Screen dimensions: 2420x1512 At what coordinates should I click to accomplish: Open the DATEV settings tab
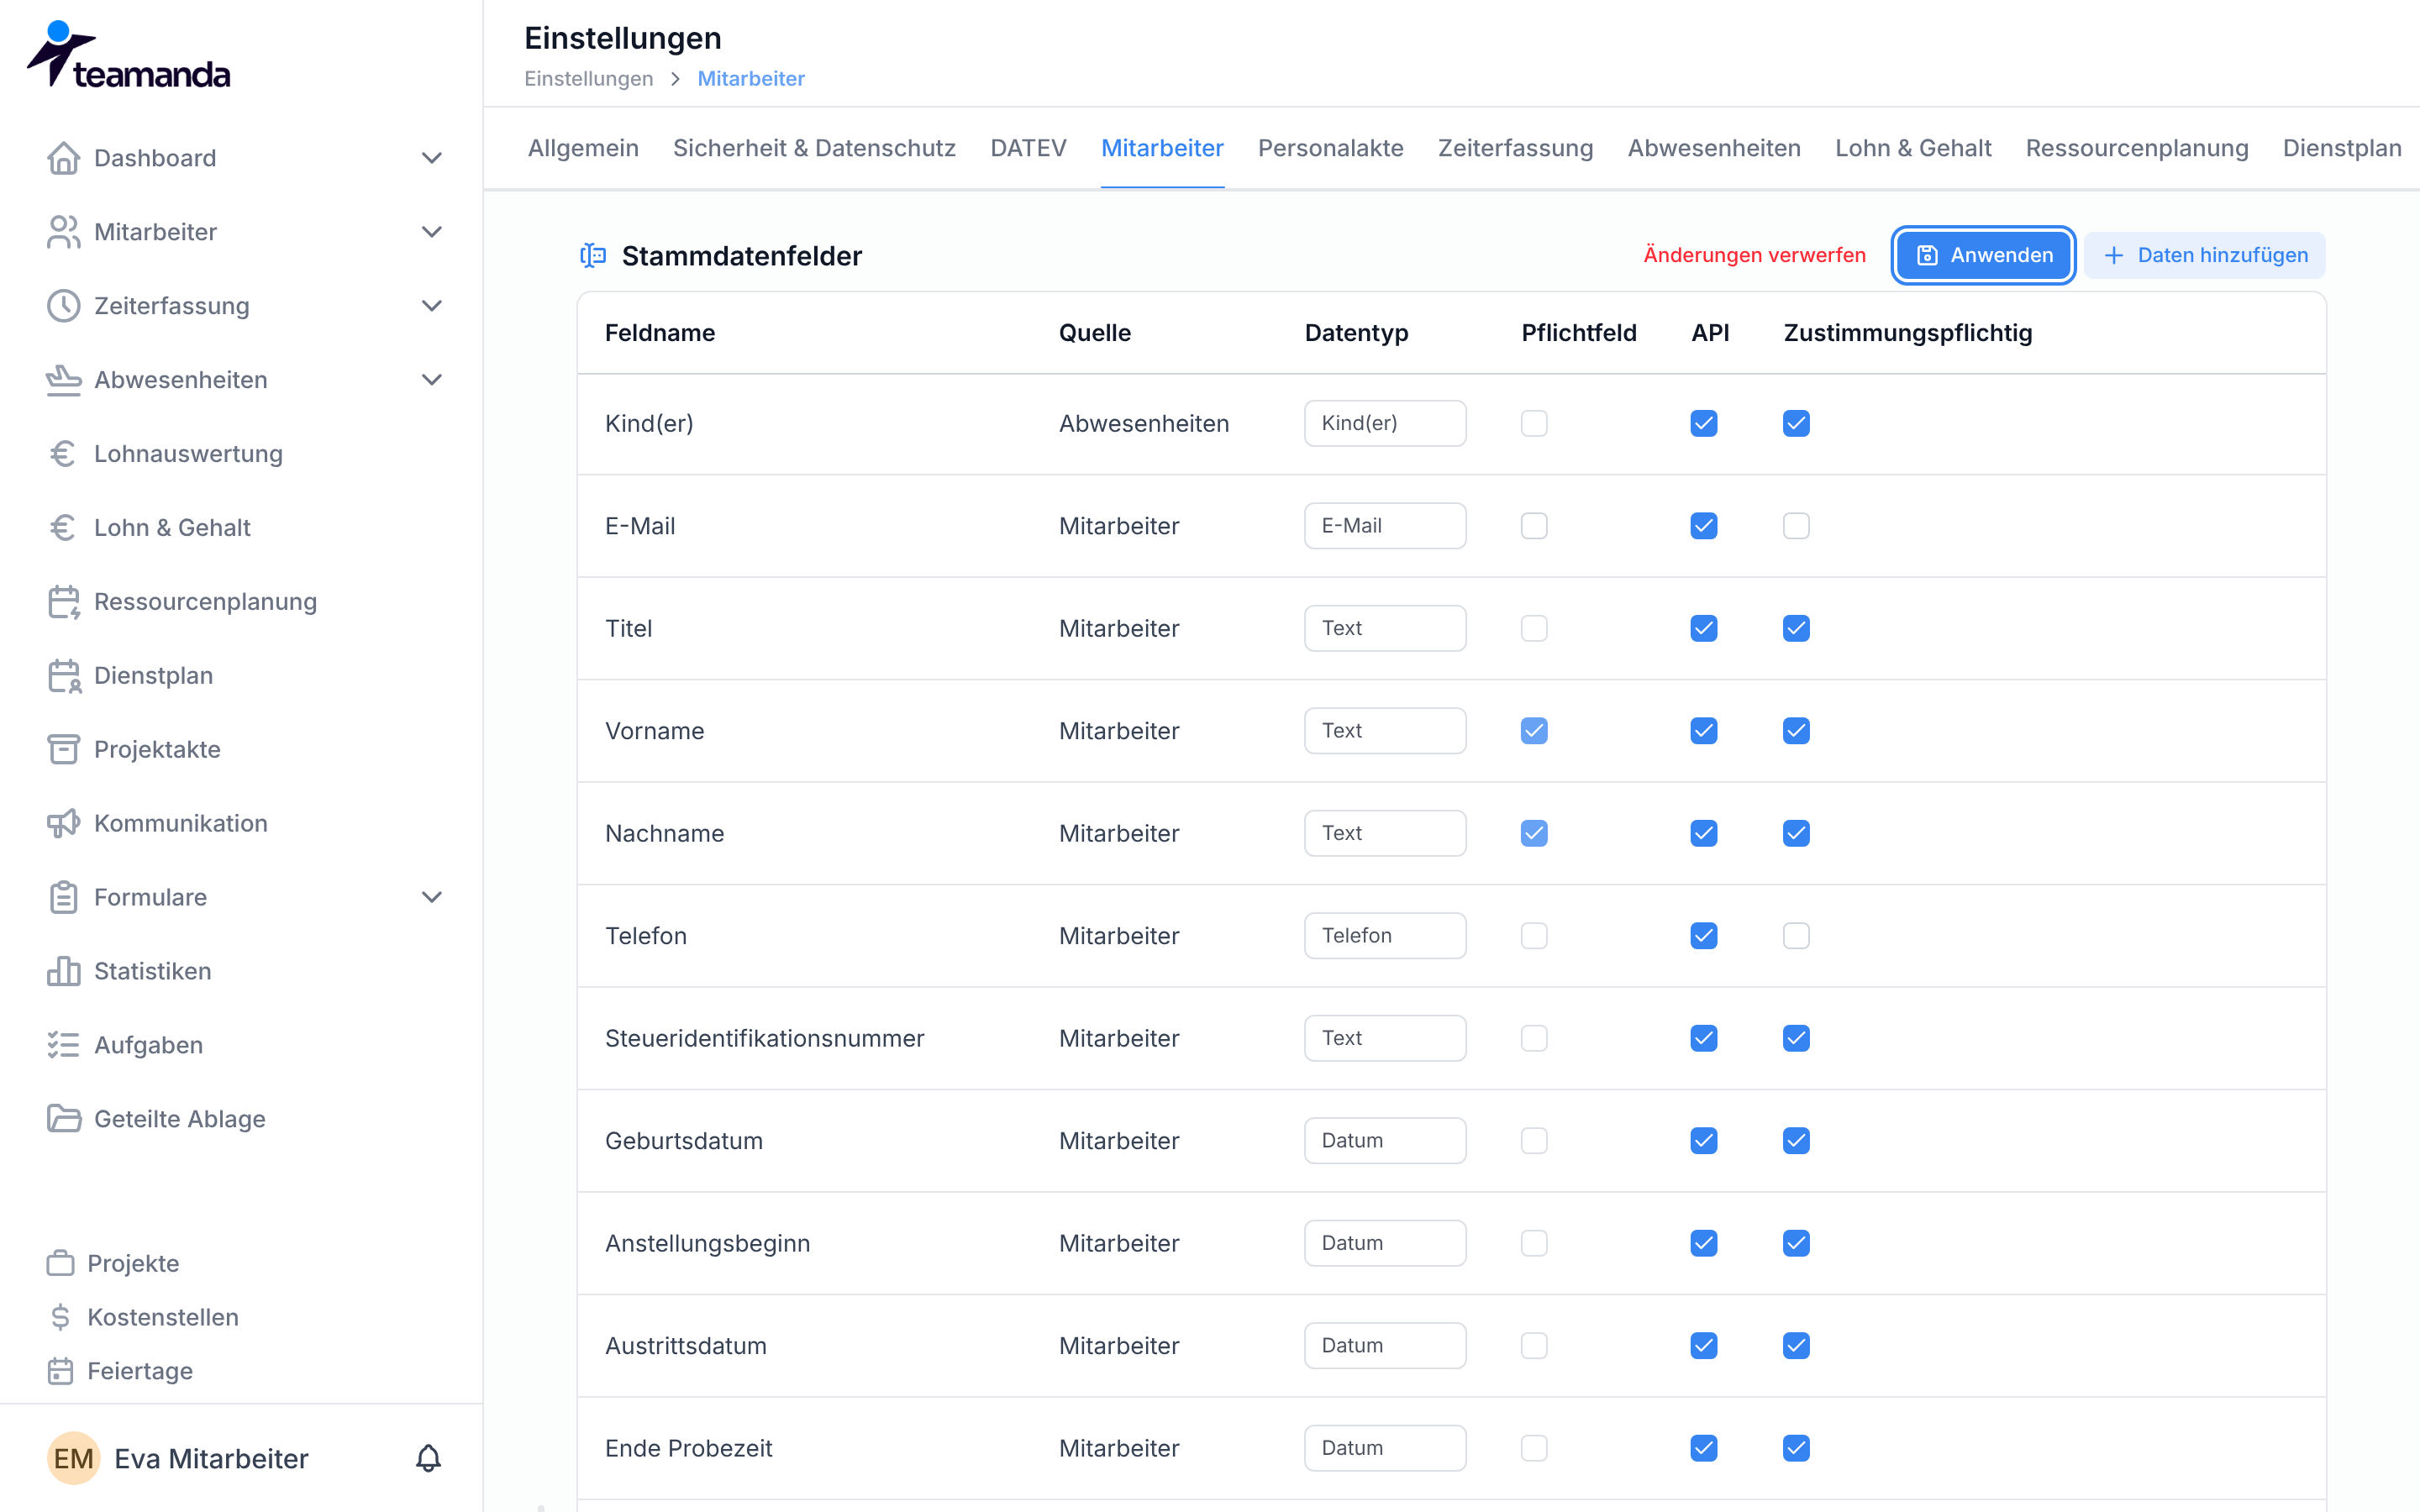pos(1028,148)
